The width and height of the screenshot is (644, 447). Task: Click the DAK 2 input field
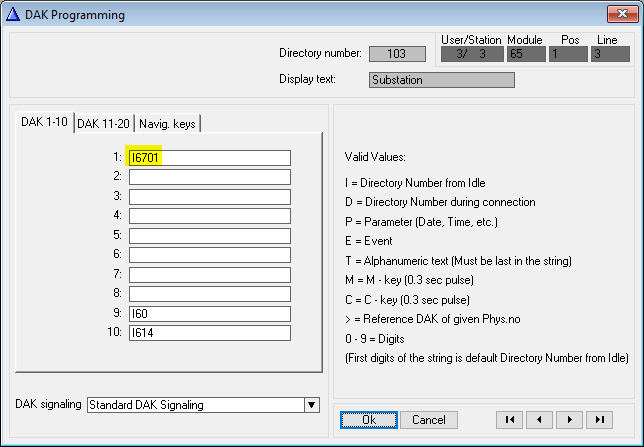(210, 177)
